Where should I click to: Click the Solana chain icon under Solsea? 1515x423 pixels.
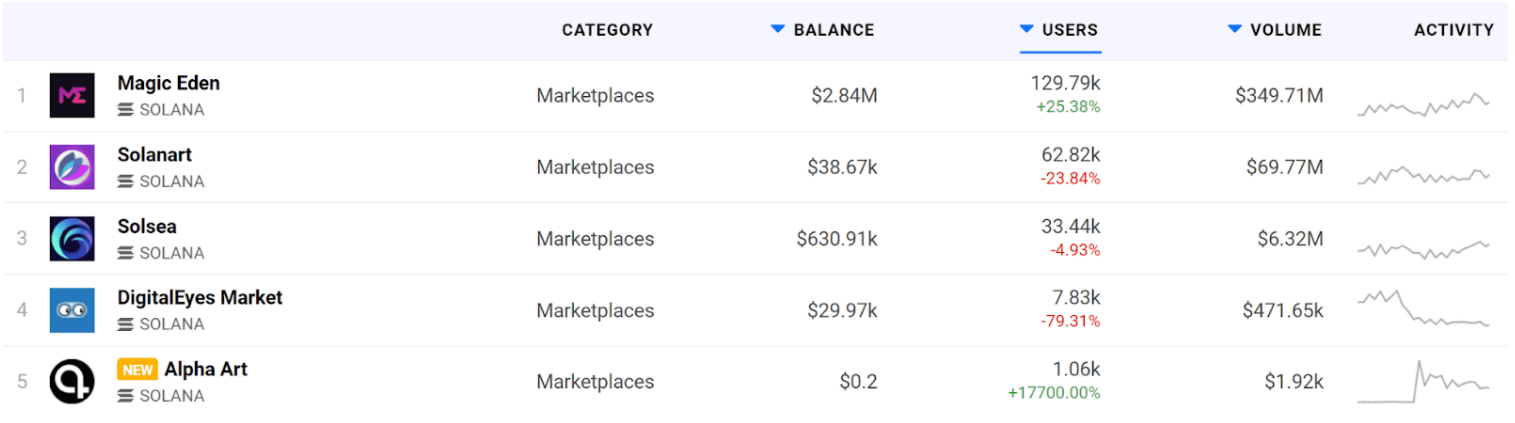pos(126,253)
